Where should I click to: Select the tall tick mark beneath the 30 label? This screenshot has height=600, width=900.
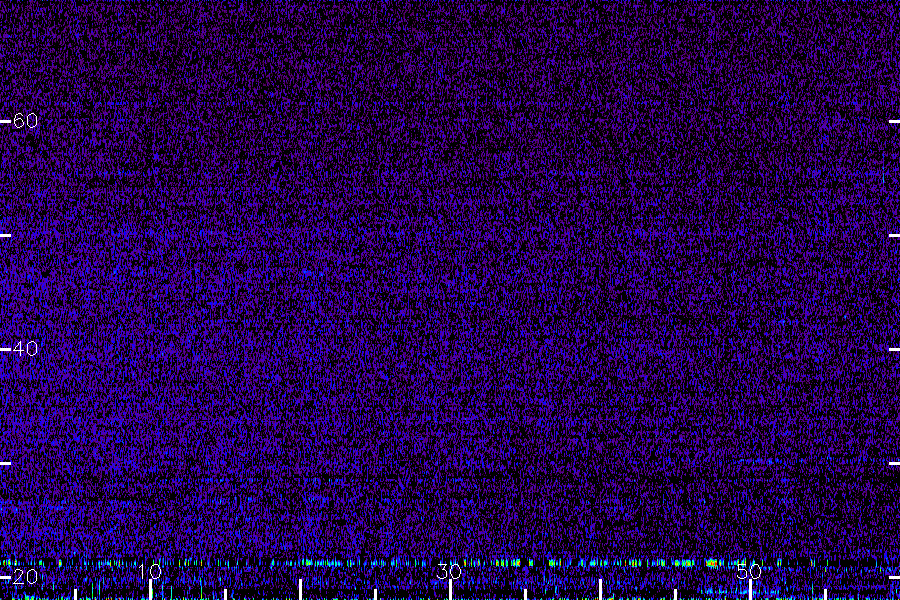(x=451, y=590)
